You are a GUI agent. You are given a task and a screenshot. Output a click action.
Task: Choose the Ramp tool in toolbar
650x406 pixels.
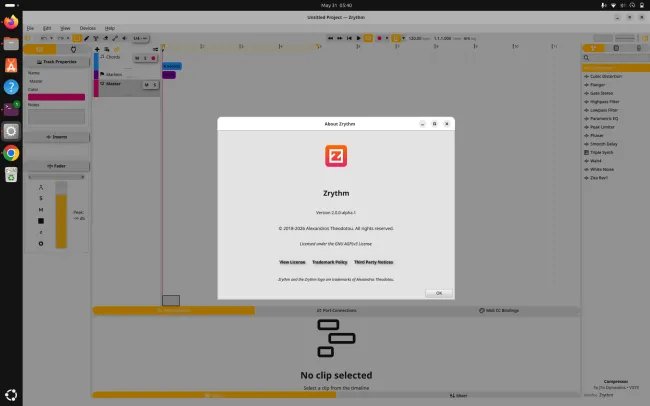115,38
